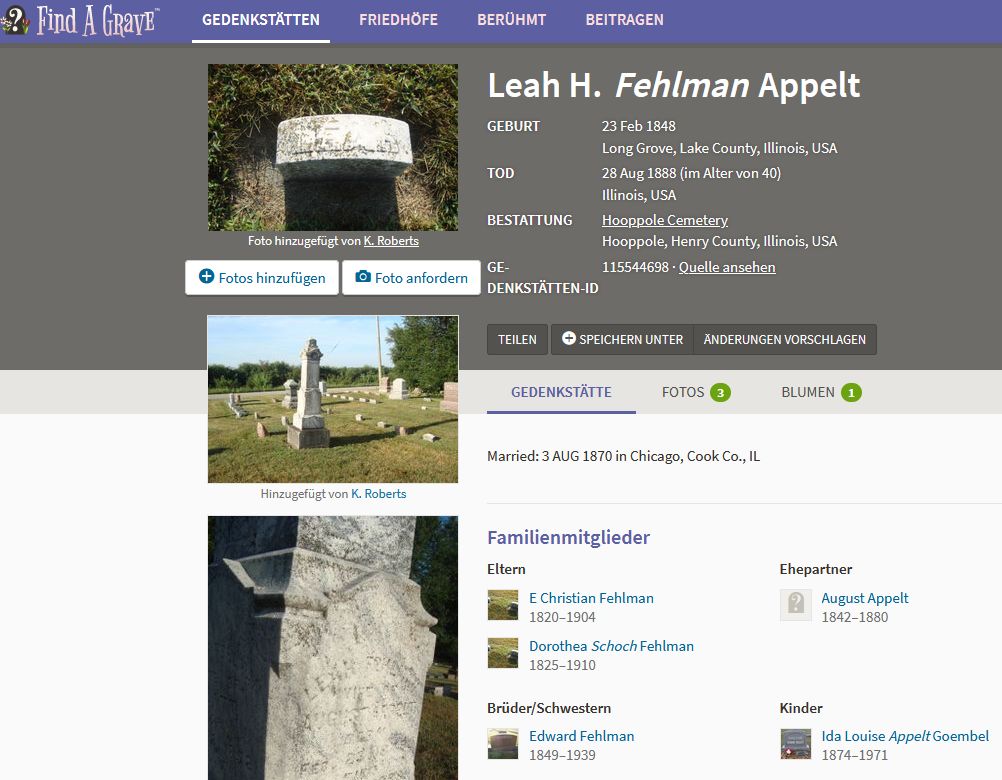This screenshot has height=780, width=1002.
Task: Open the Friedhöfe menu
Action: point(398,20)
